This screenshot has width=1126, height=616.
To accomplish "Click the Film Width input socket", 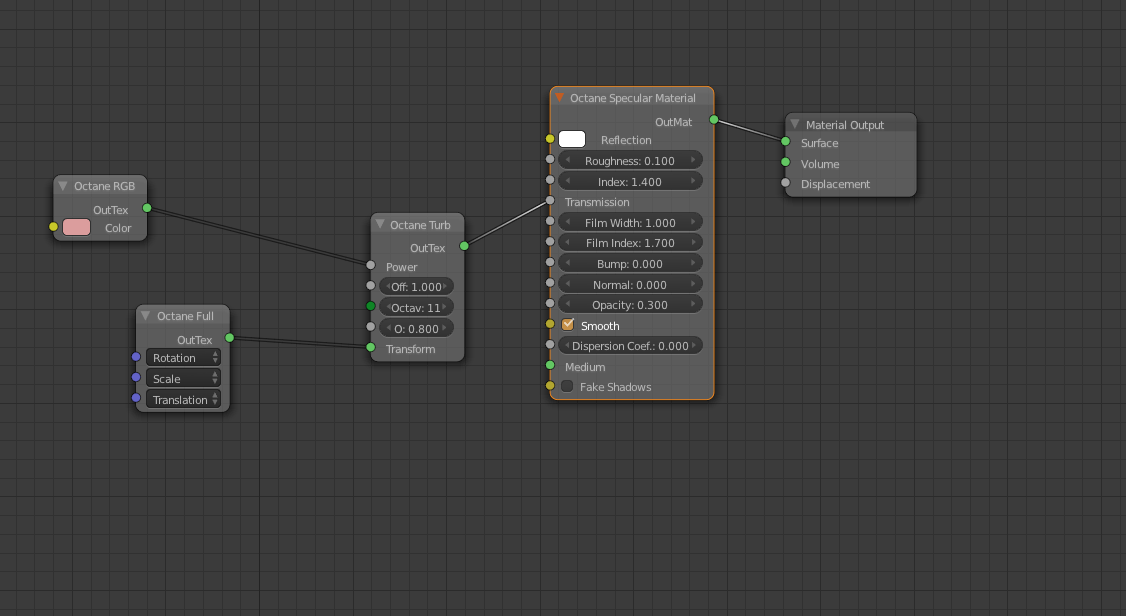I will tap(550, 221).
